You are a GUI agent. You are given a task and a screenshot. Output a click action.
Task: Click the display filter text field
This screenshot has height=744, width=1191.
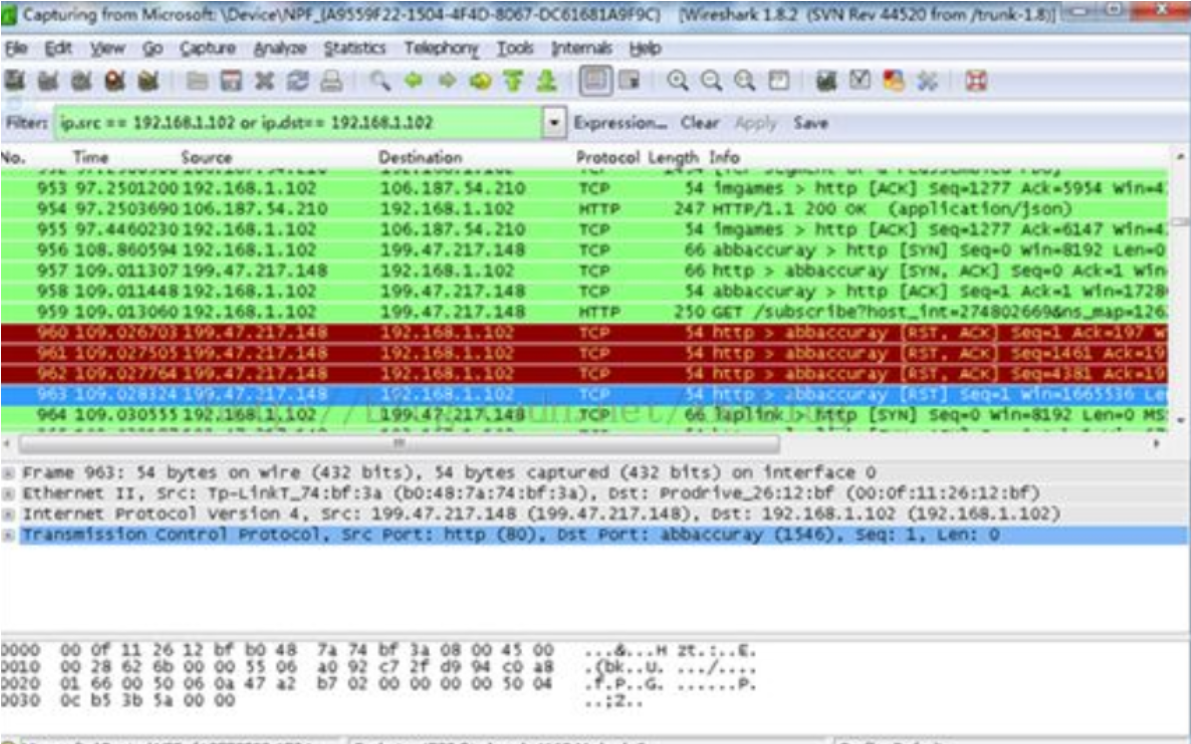click(298, 122)
